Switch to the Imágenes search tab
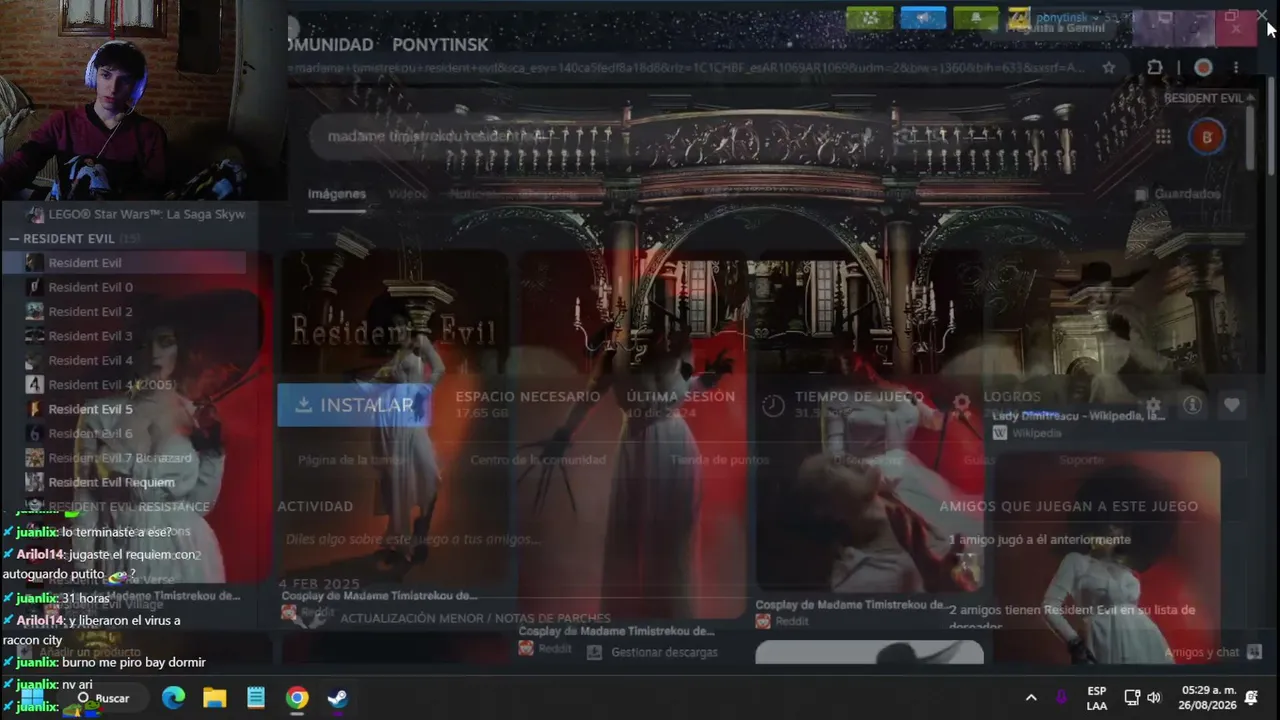 337,194
